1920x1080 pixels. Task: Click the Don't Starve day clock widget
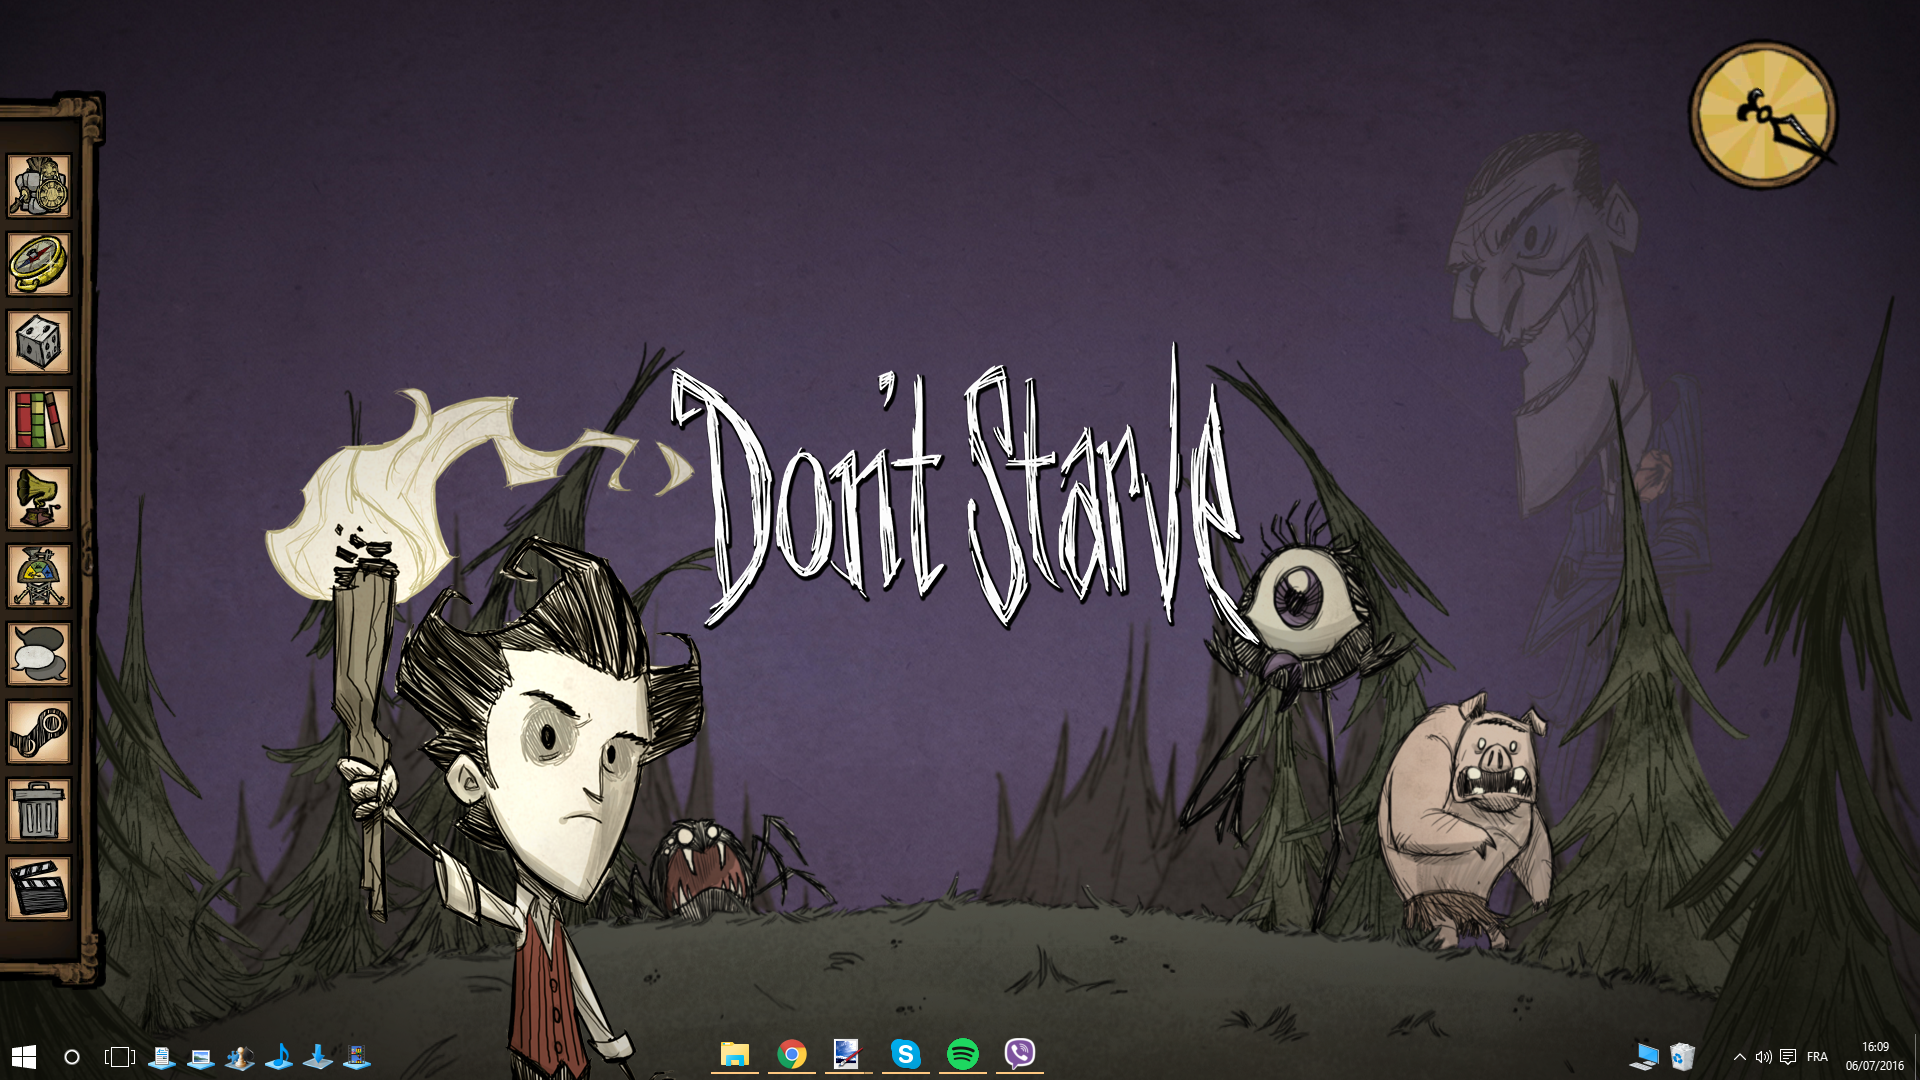pos(1763,114)
